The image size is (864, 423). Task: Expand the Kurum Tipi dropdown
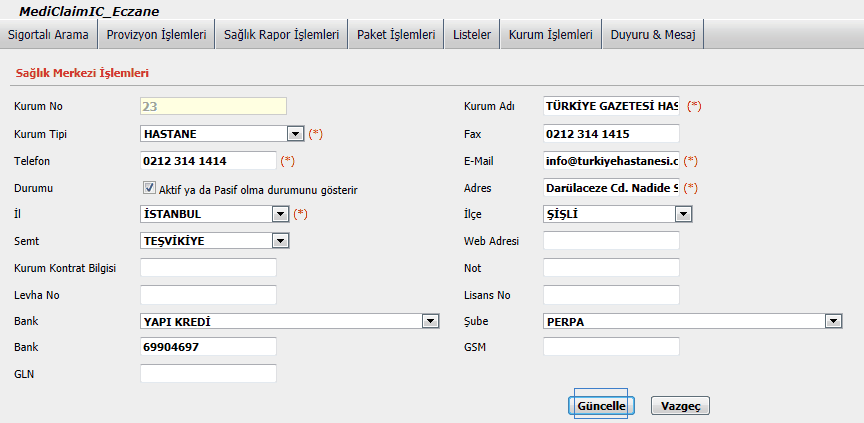(295, 133)
